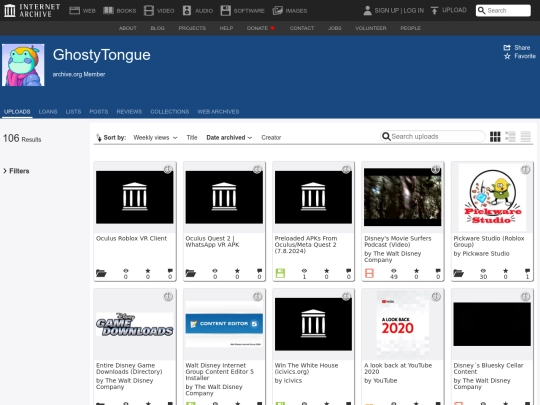540x405 pixels.
Task: Open the Date archived sort dropdown
Action: coord(229,137)
